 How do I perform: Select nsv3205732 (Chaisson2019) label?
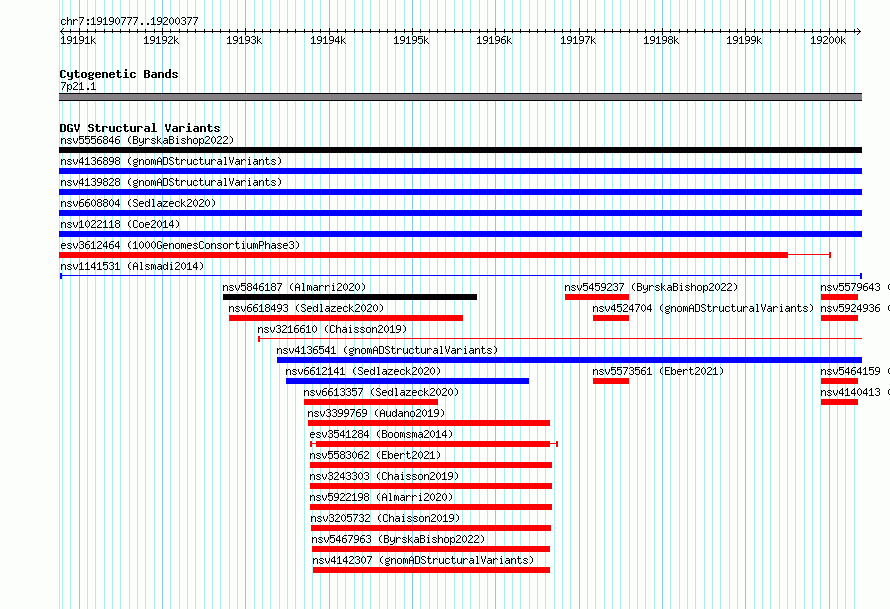(385, 518)
